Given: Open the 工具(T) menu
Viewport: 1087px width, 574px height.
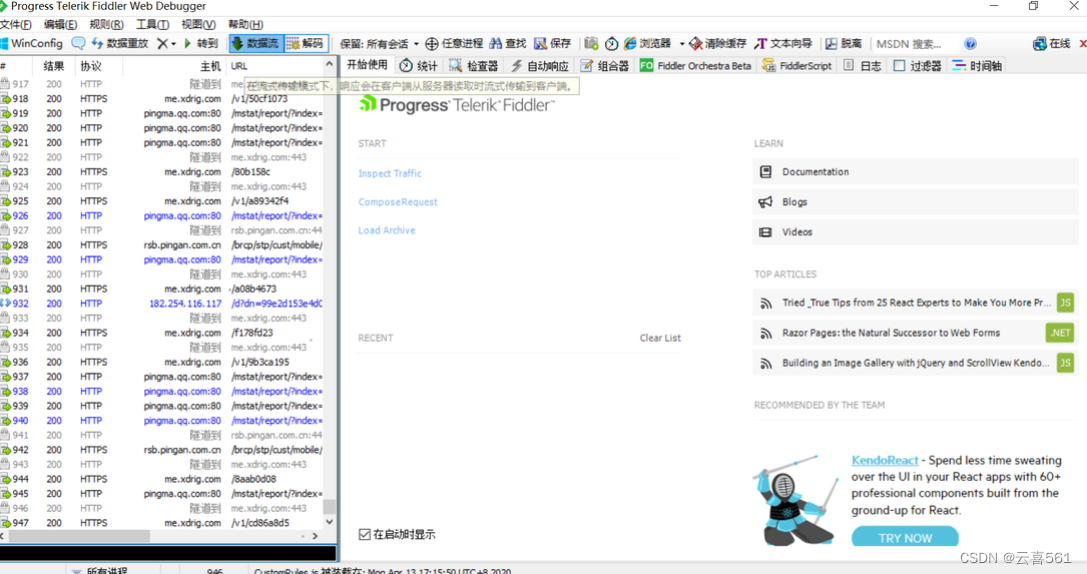Looking at the screenshot, I should [153, 24].
